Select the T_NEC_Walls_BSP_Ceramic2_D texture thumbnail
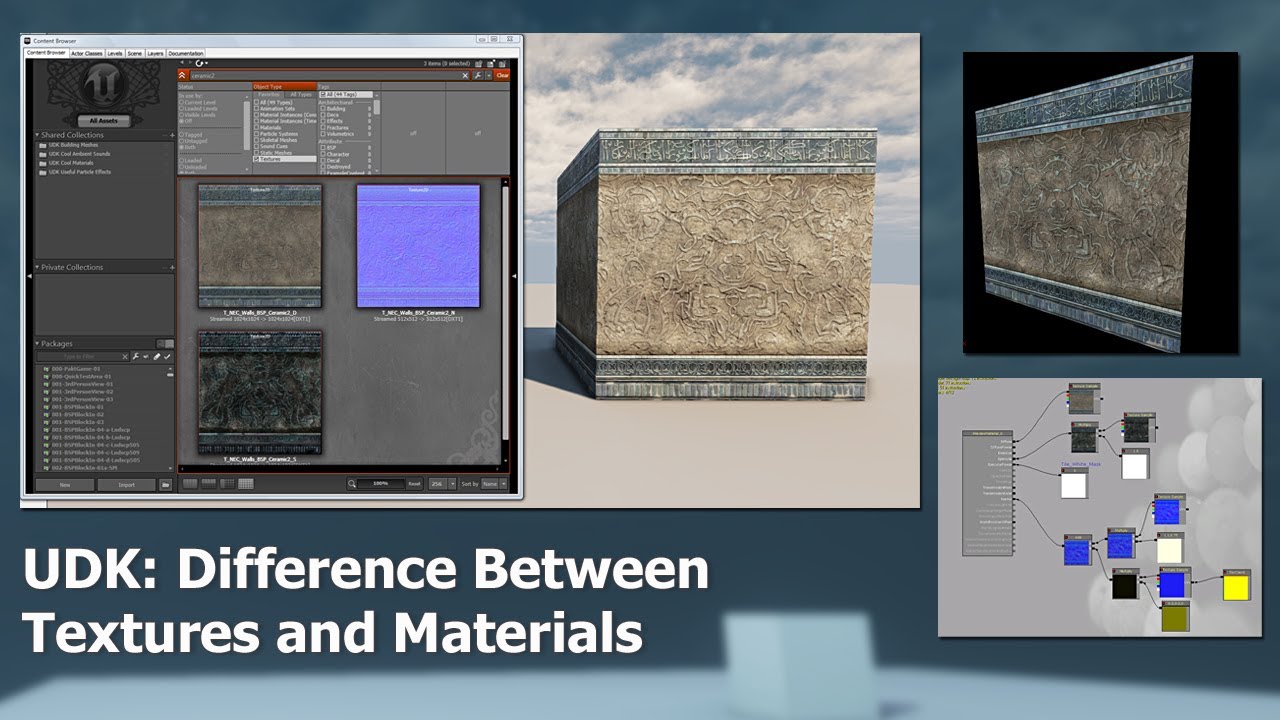1280x720 pixels. point(259,245)
